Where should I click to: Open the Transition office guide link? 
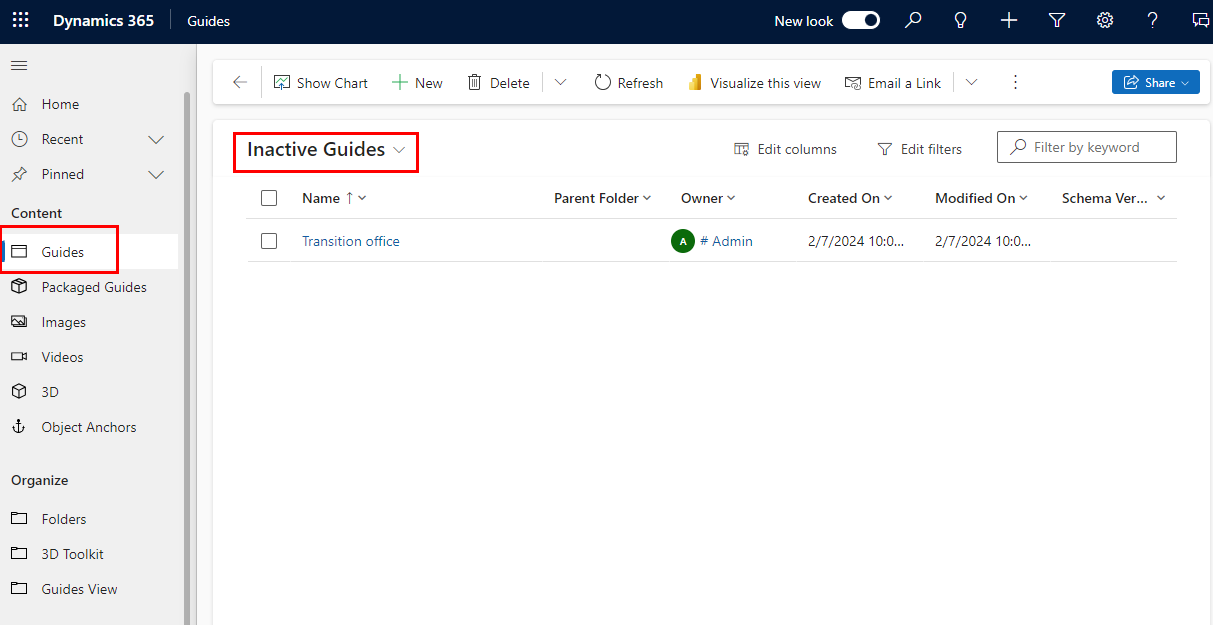(x=350, y=240)
